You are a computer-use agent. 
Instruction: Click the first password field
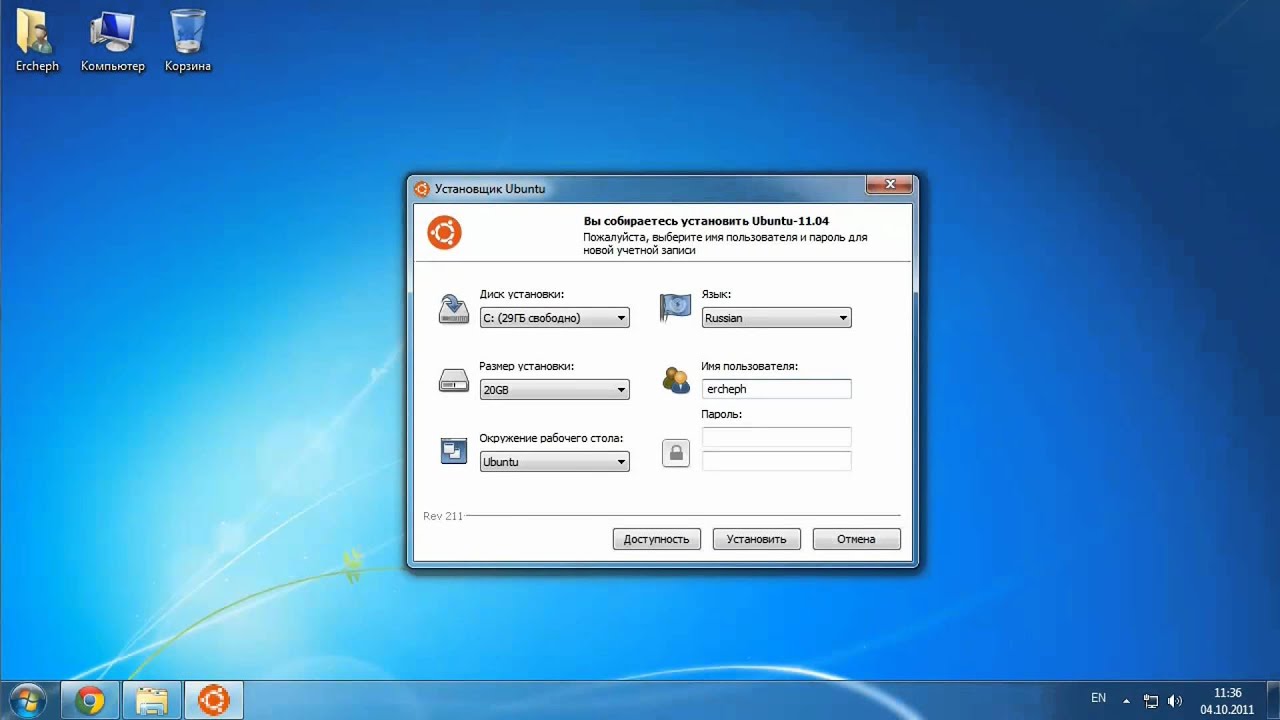776,437
